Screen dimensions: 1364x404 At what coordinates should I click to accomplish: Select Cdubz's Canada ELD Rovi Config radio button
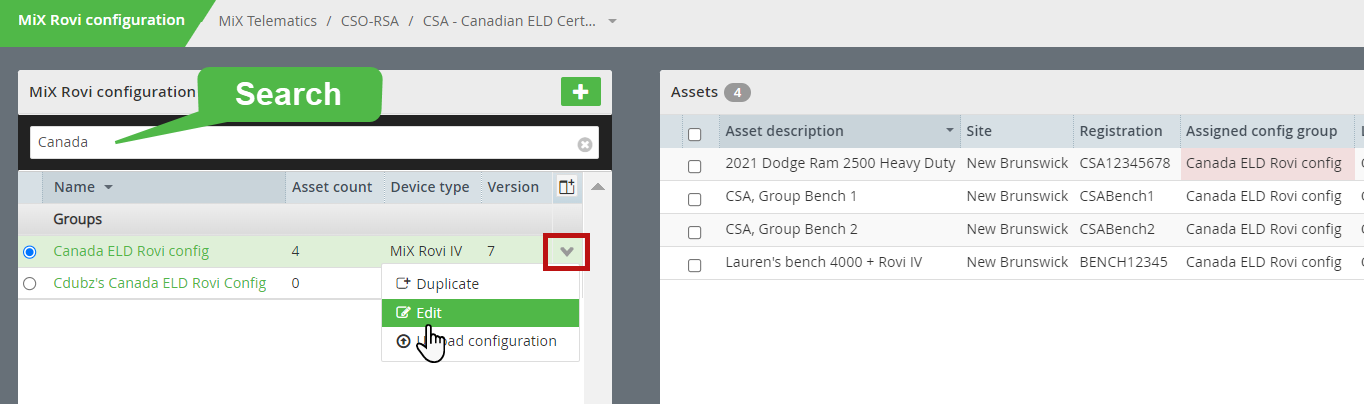coord(29,283)
